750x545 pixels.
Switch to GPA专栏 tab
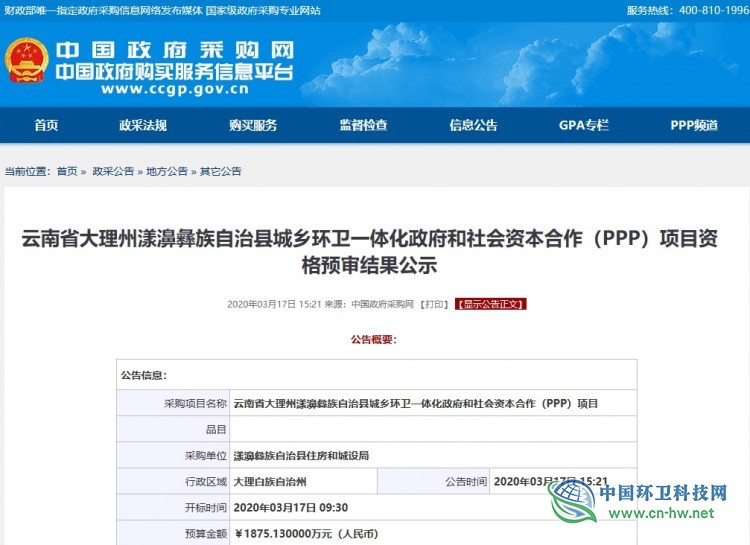(x=584, y=125)
